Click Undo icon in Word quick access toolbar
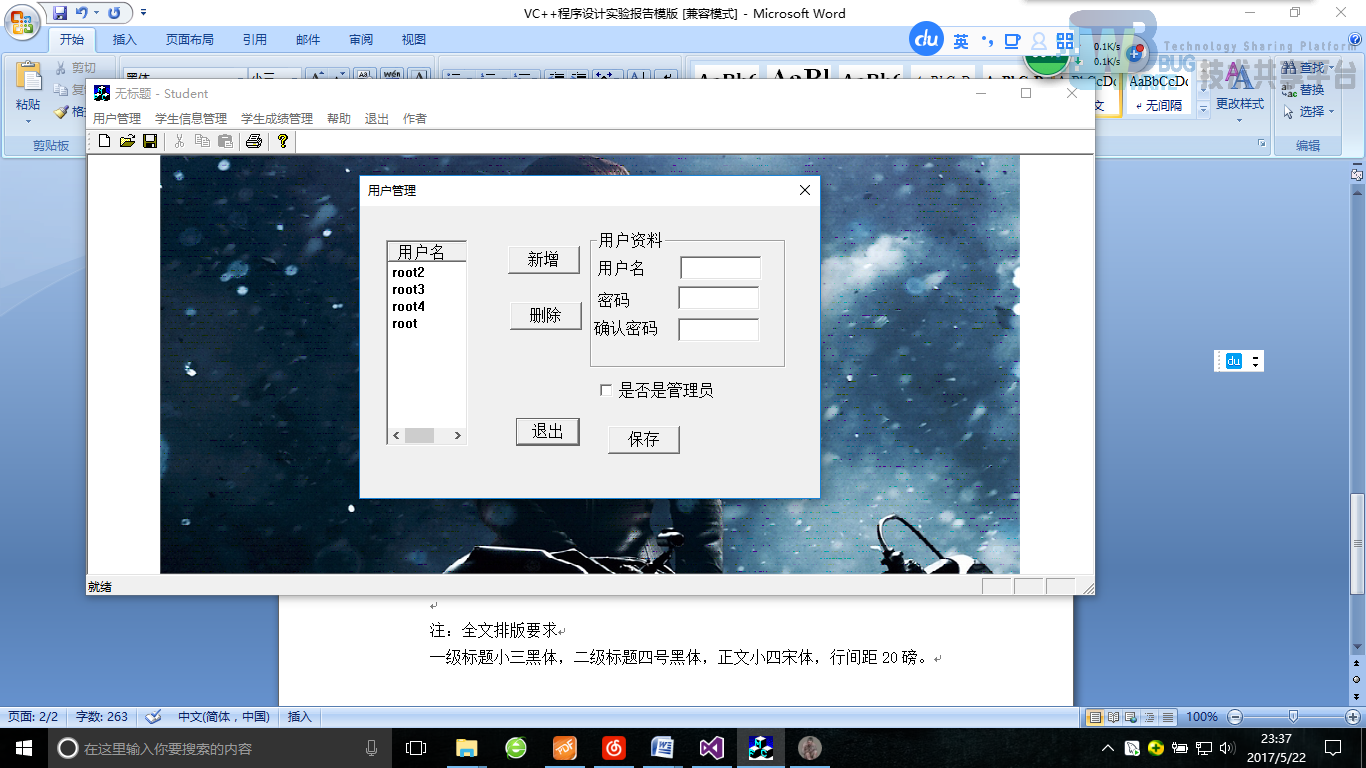Image resolution: width=1366 pixels, height=768 pixels. [82, 13]
